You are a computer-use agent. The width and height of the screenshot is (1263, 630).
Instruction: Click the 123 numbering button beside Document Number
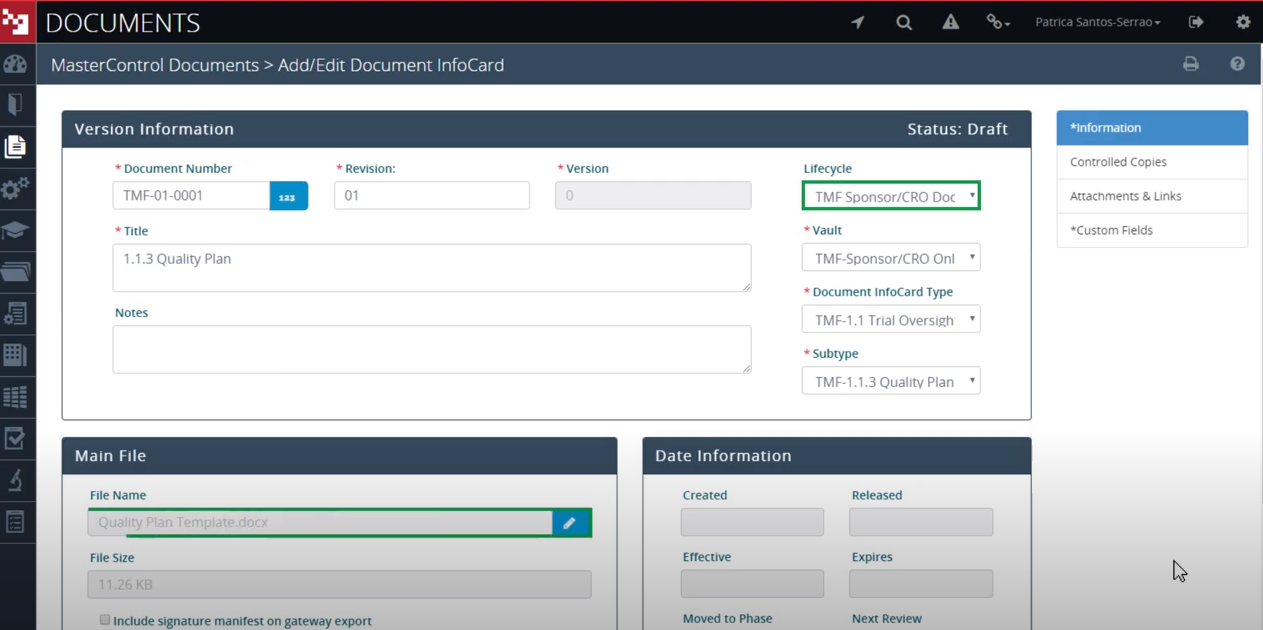coord(289,195)
